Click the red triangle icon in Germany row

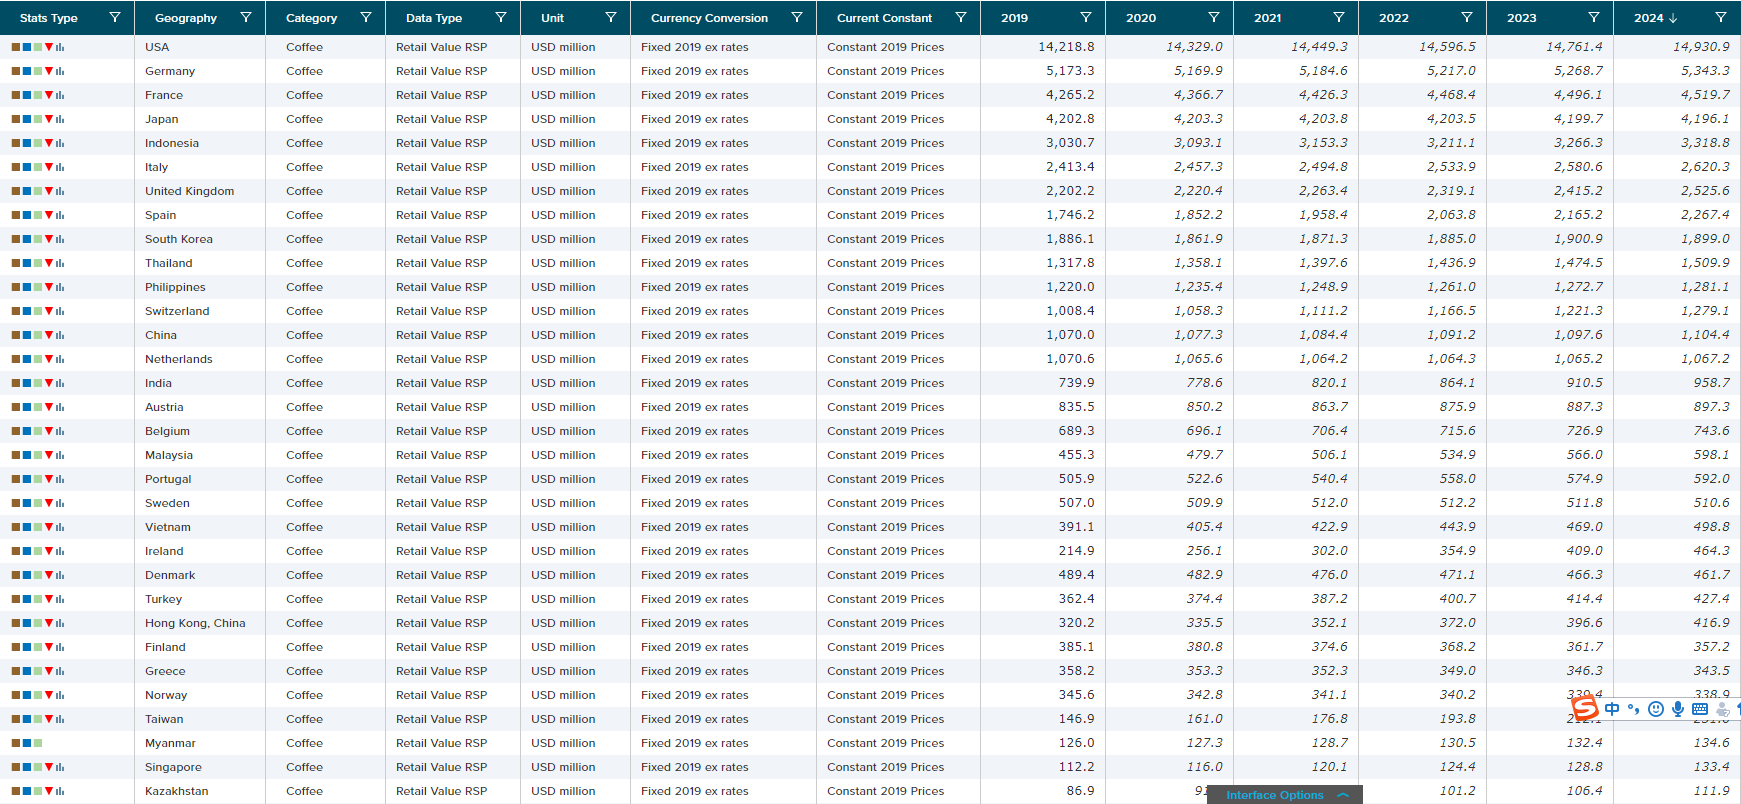click(x=49, y=71)
